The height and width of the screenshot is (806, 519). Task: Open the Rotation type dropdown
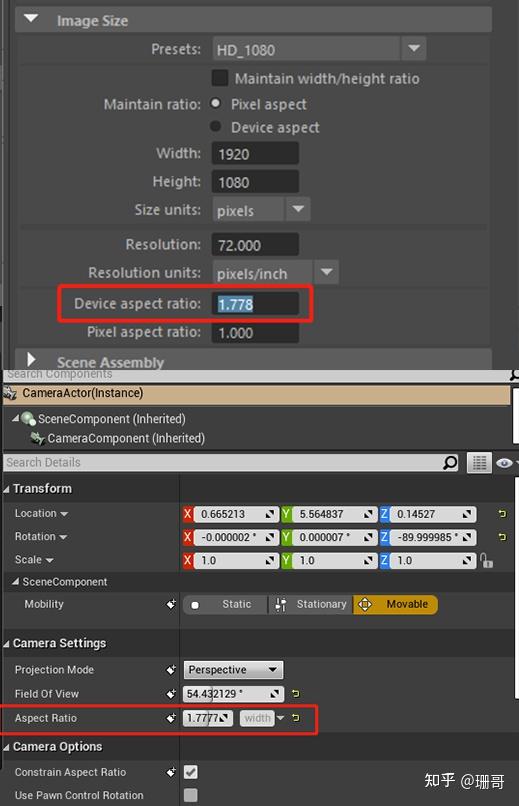[63, 537]
